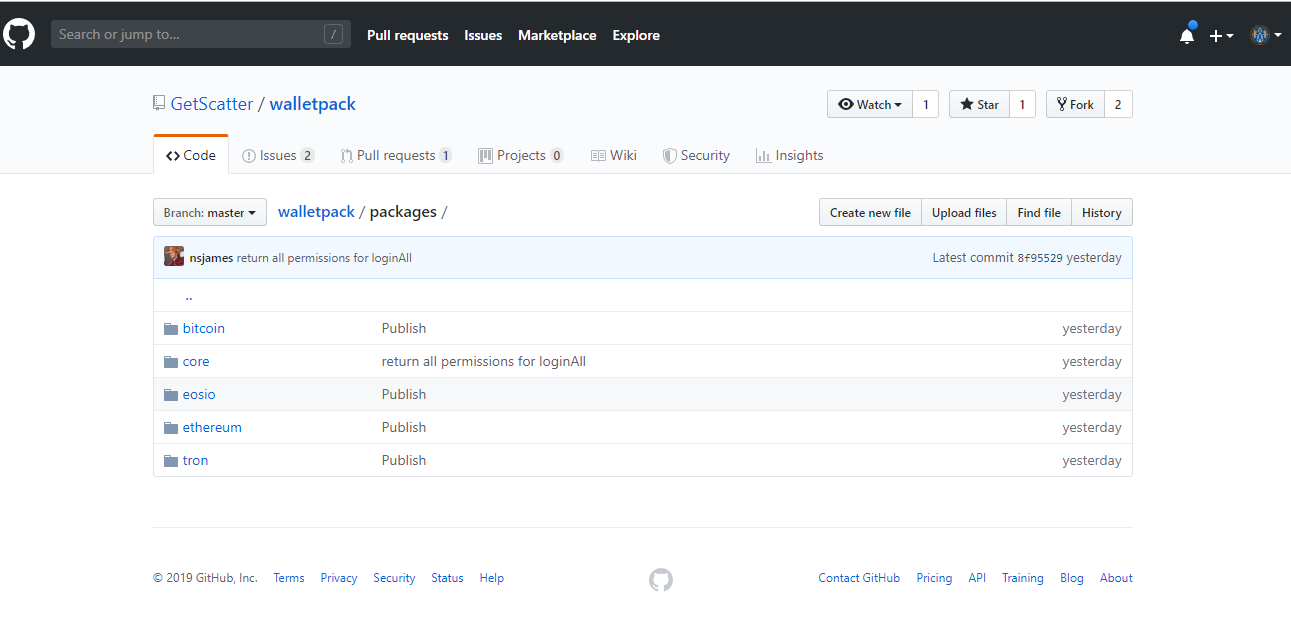This screenshot has height=627, width=1291.
Task: Click the ethereum folder icon
Action: (x=171, y=428)
